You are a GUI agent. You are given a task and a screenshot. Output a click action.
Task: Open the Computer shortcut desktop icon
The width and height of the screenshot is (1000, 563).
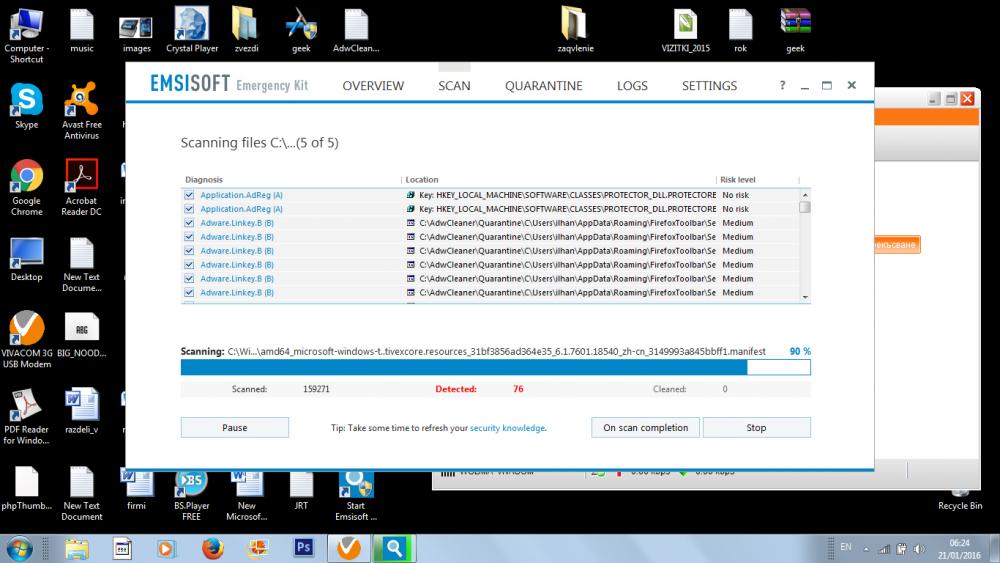[26, 35]
